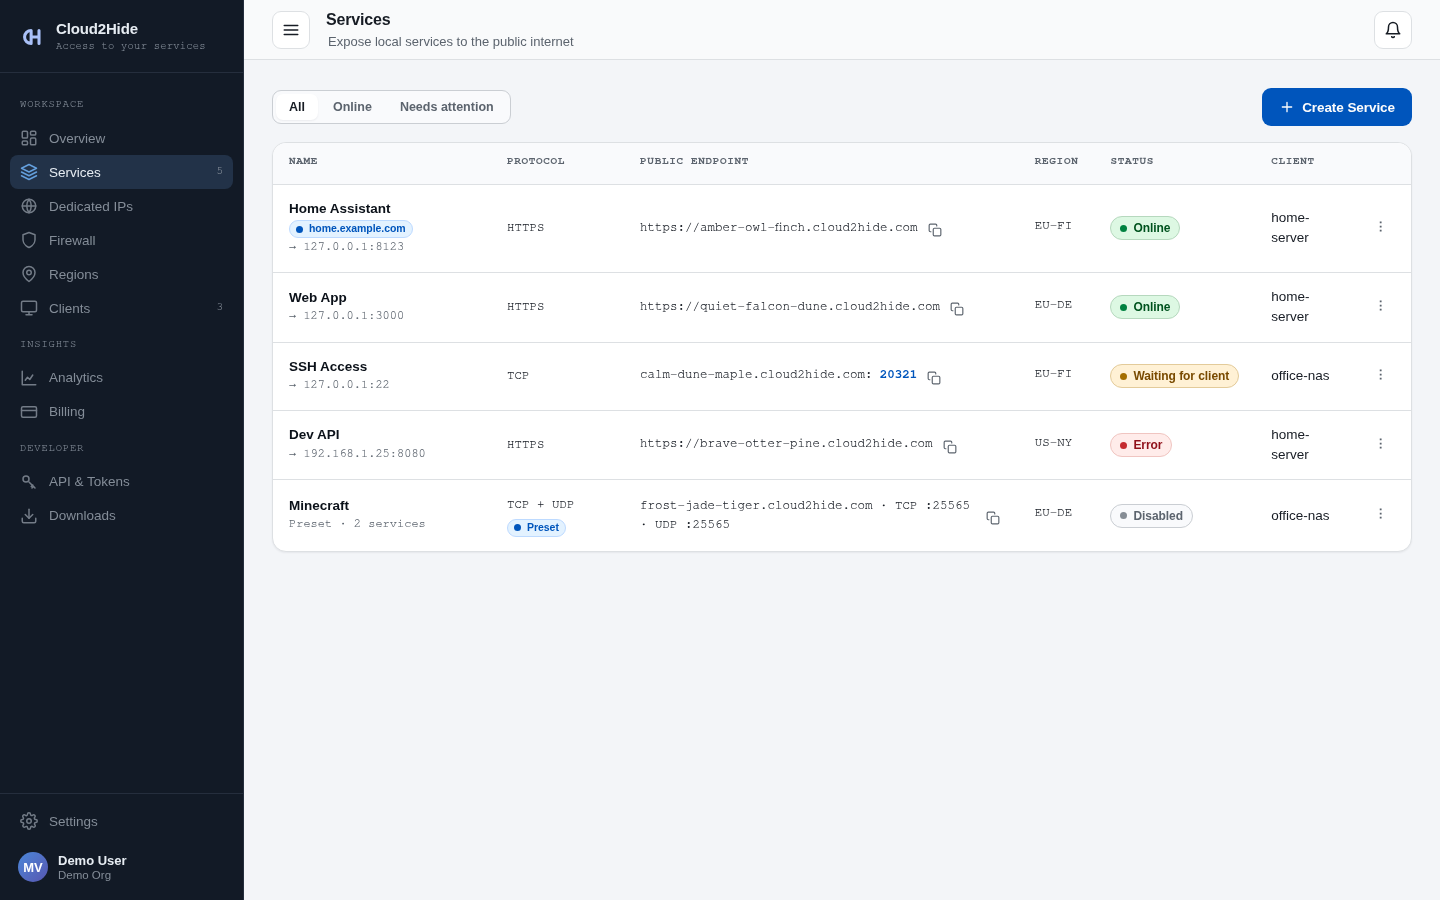Click the Web App service name
This screenshot has width=1440, height=900.
pos(318,298)
